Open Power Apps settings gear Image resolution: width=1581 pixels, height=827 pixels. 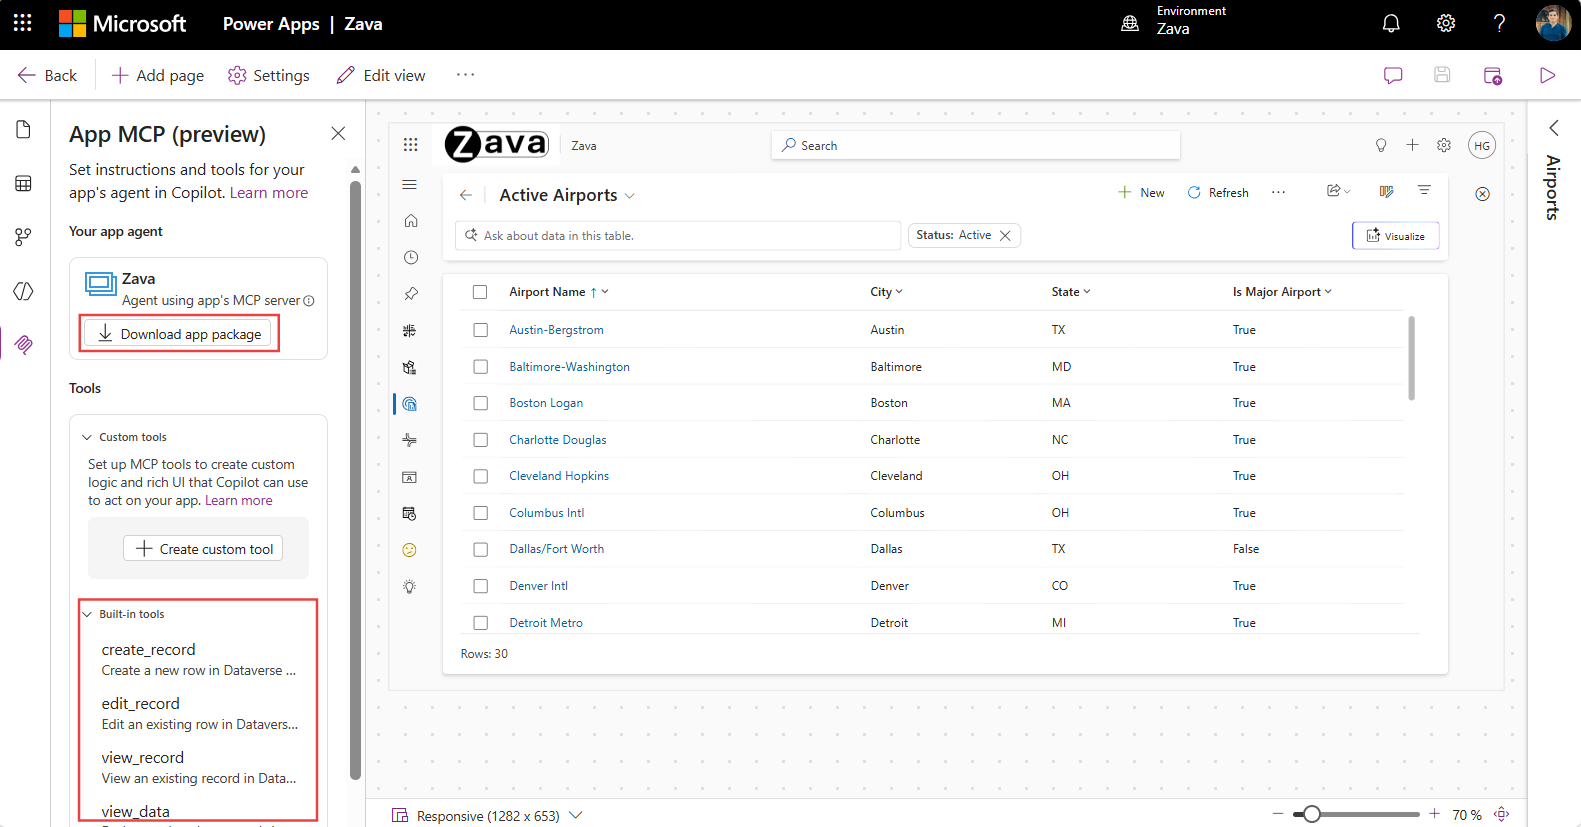pyautogui.click(x=1446, y=23)
